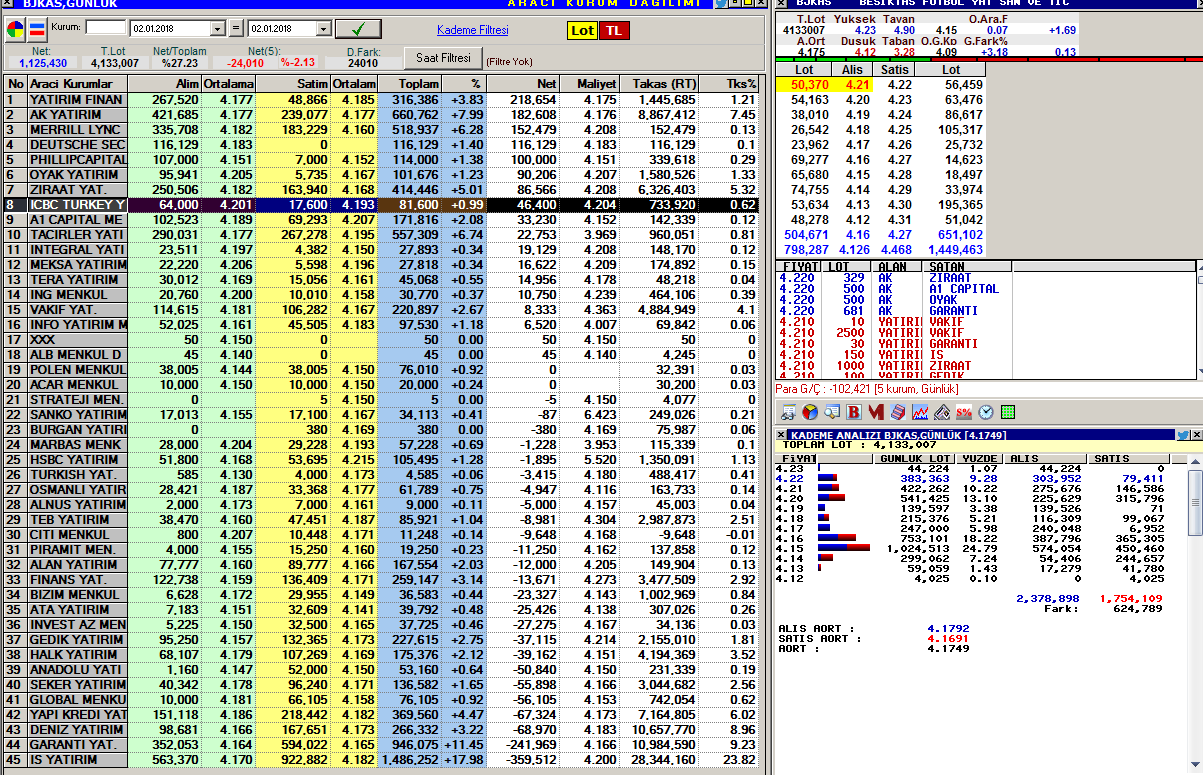
Task: Sort by the Tks% column header
Action: 729,84
